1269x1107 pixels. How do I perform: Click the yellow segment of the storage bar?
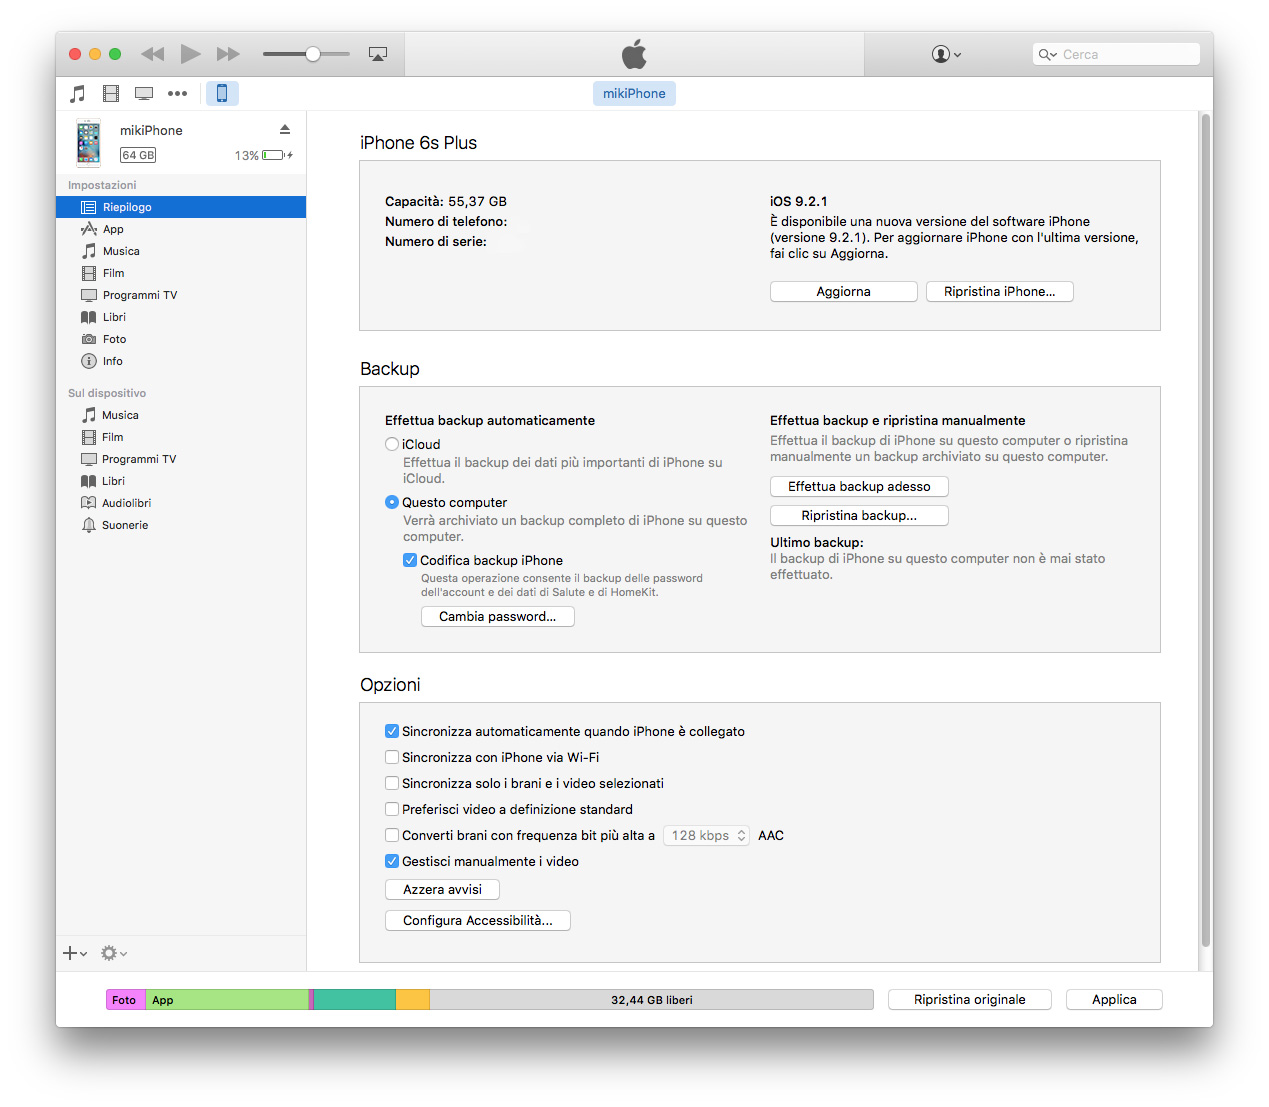click(413, 999)
